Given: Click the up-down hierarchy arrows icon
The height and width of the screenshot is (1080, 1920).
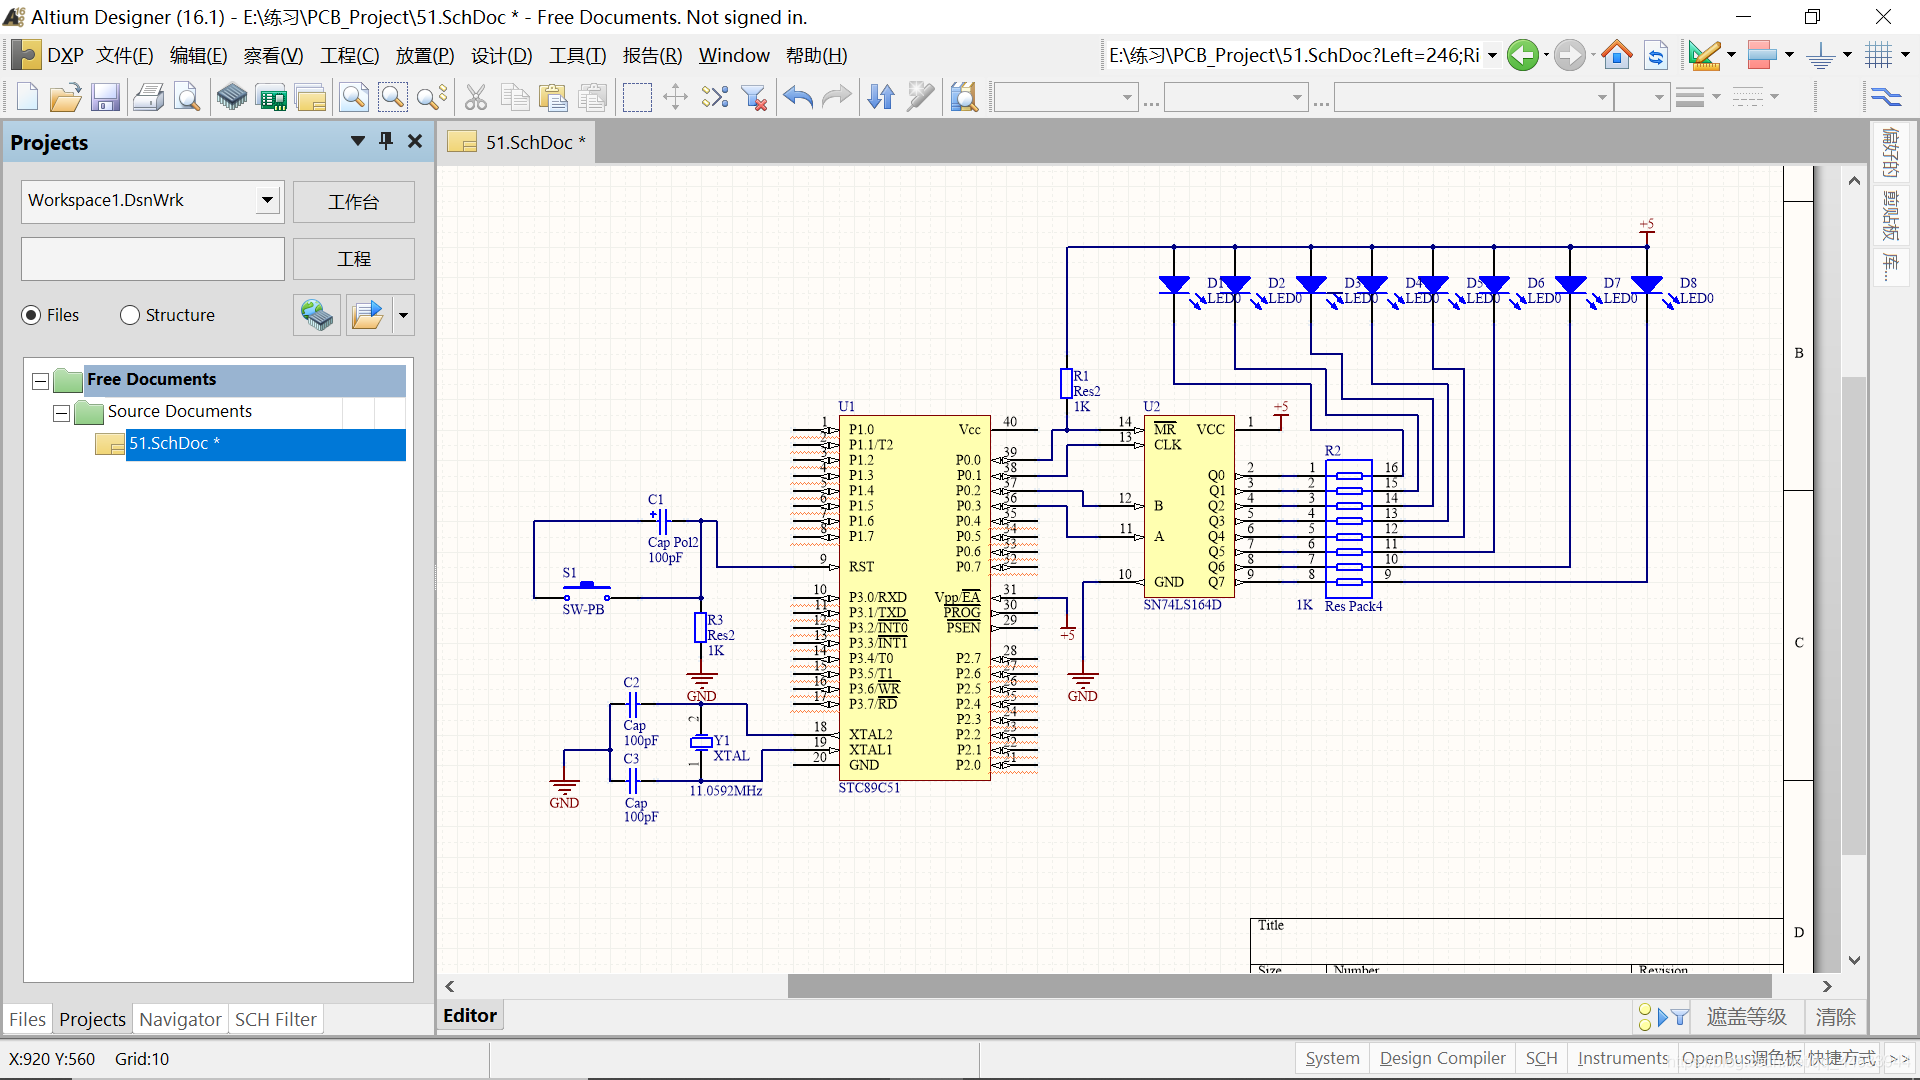Looking at the screenshot, I should [x=881, y=97].
